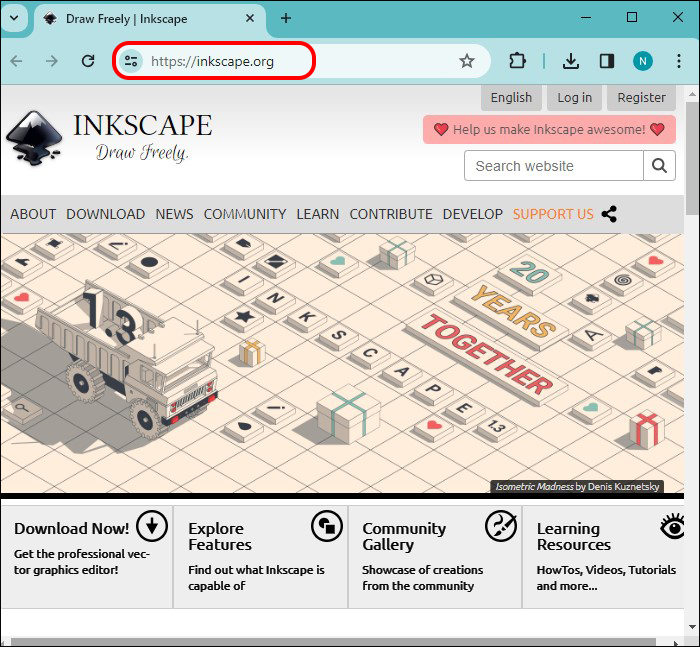Open the English language selector
This screenshot has height=647, width=700.
pos(511,98)
